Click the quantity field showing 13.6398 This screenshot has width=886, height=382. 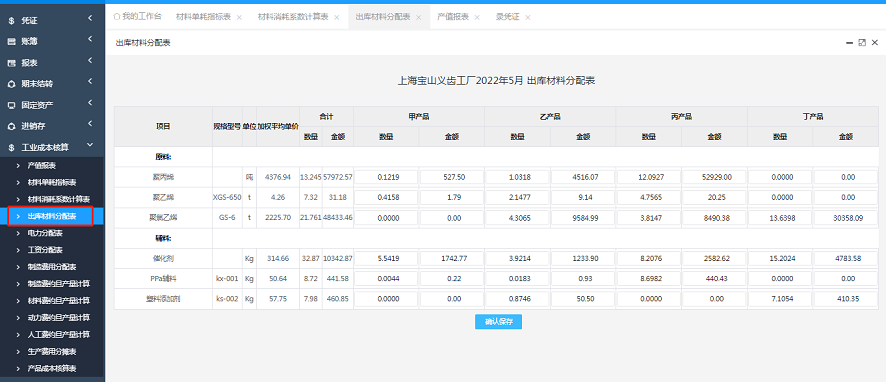(x=780, y=218)
